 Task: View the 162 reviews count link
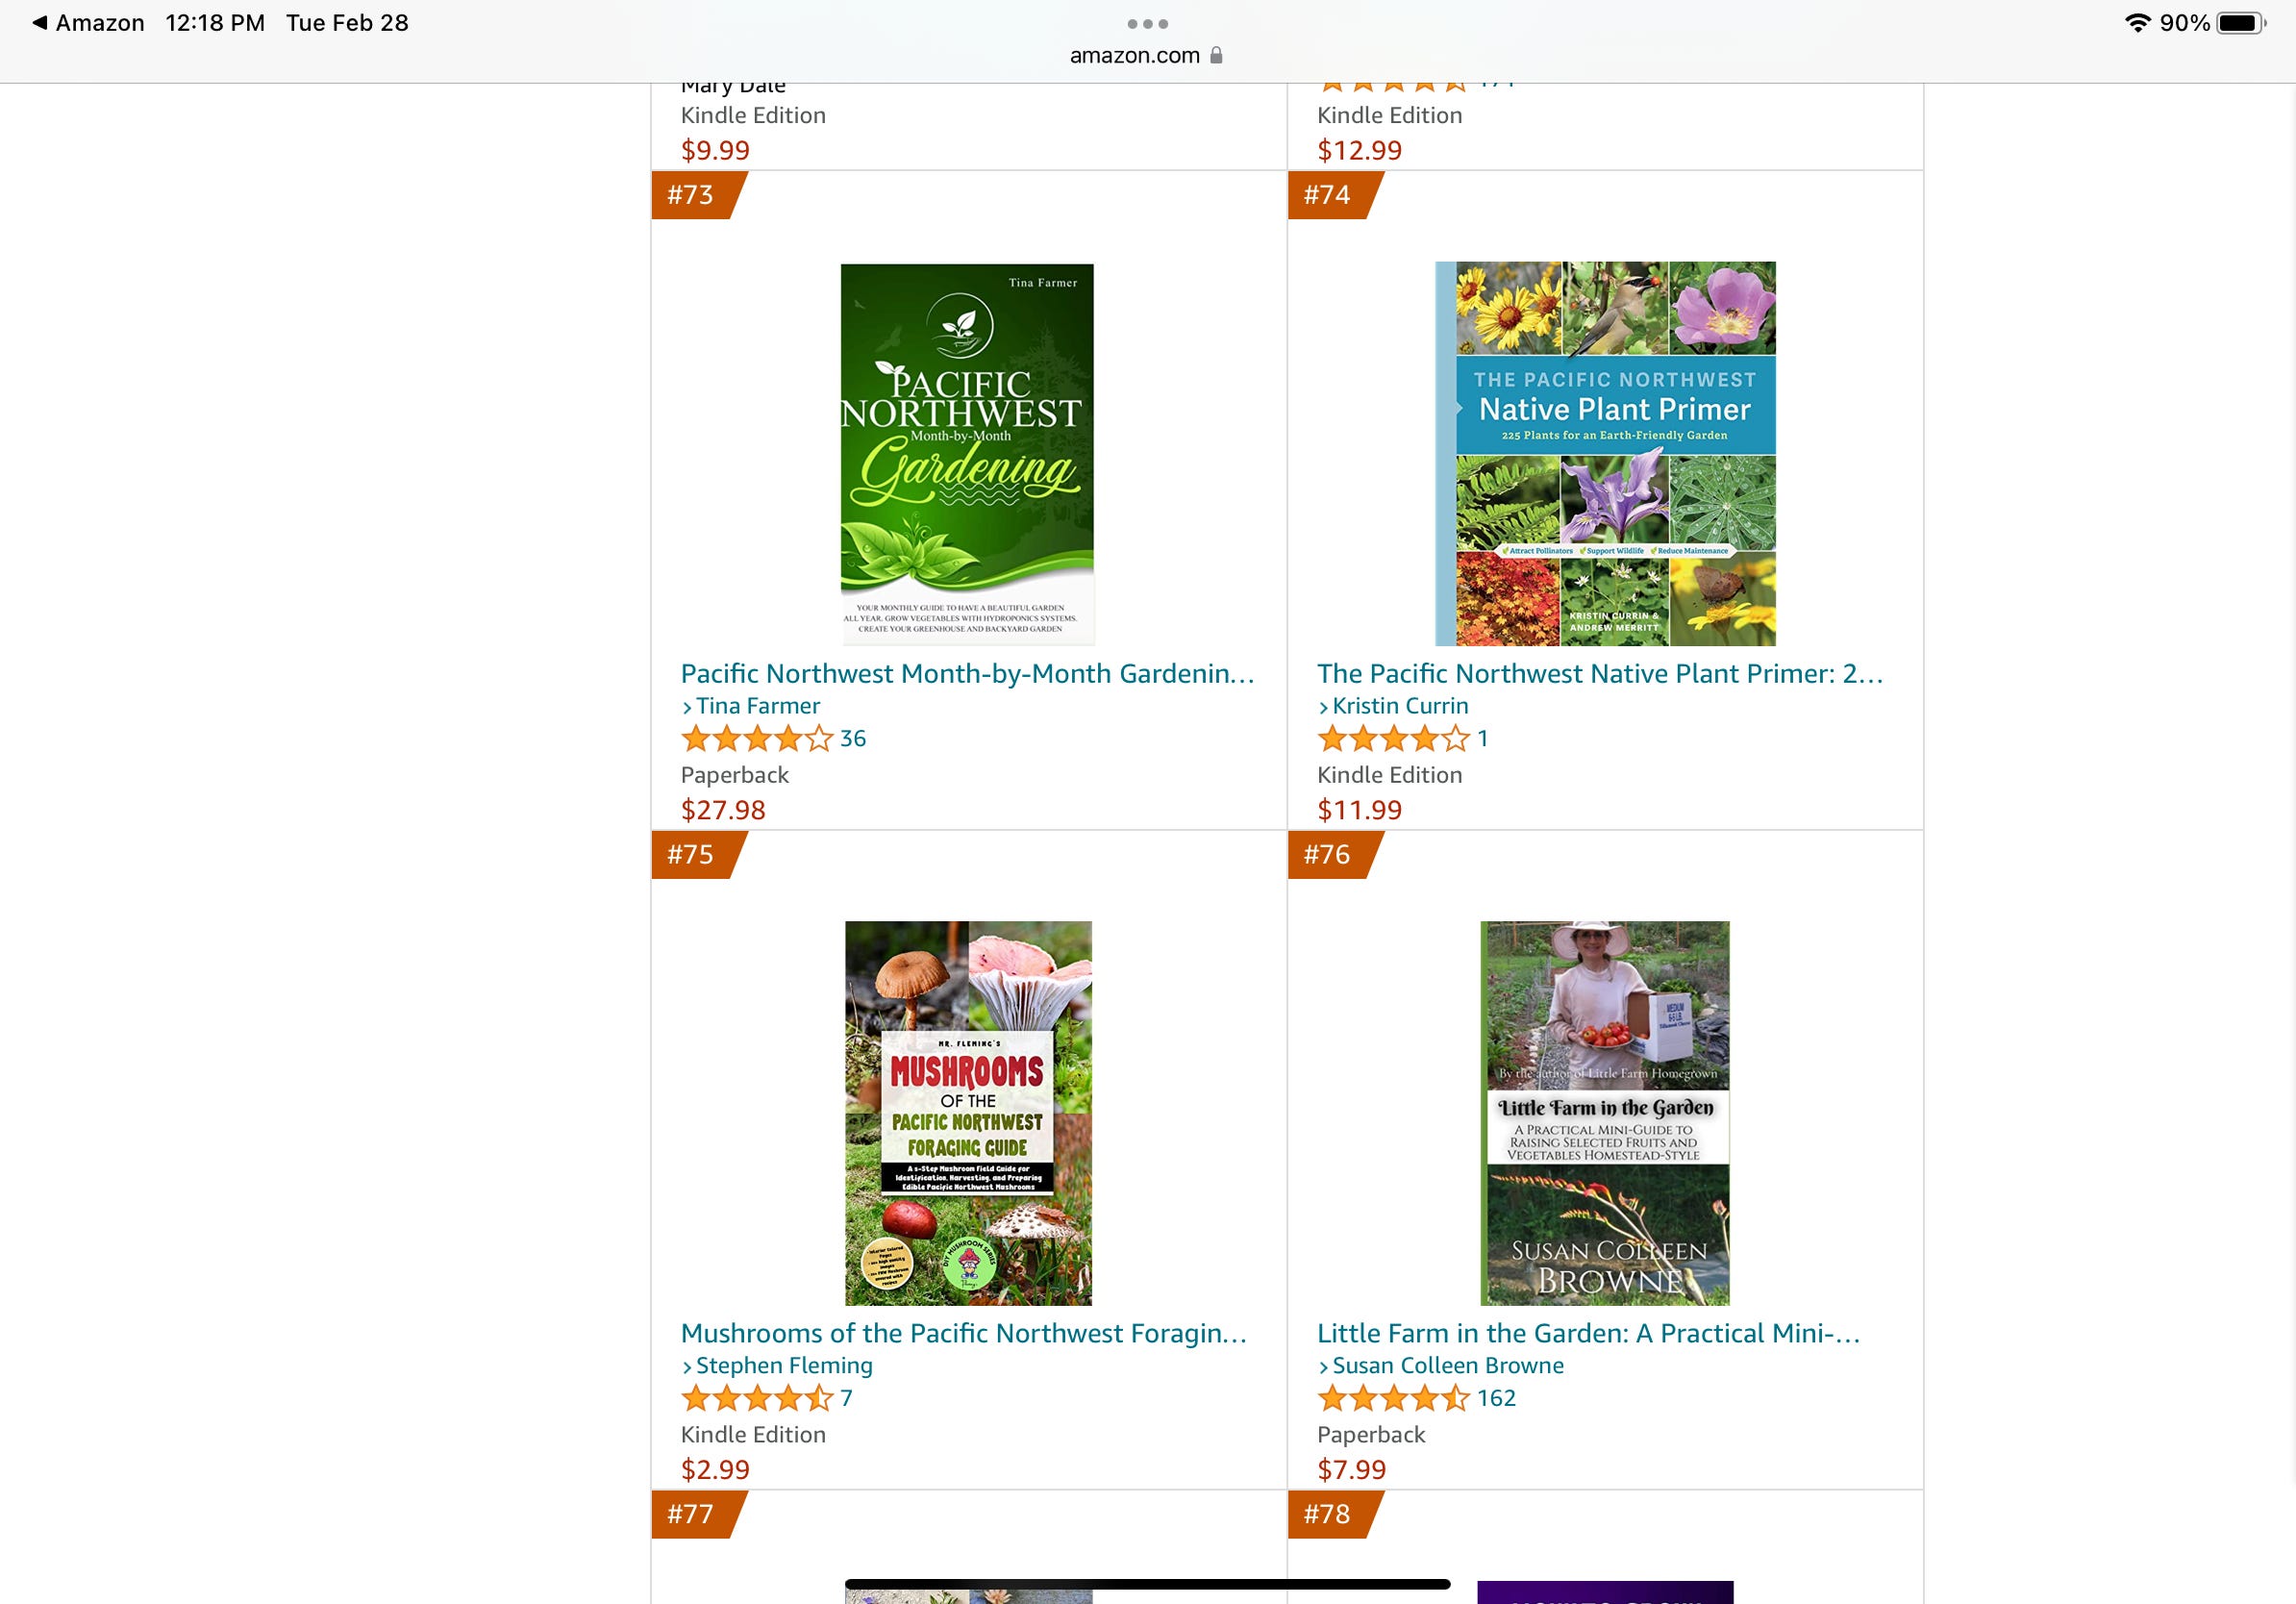(x=1496, y=1399)
